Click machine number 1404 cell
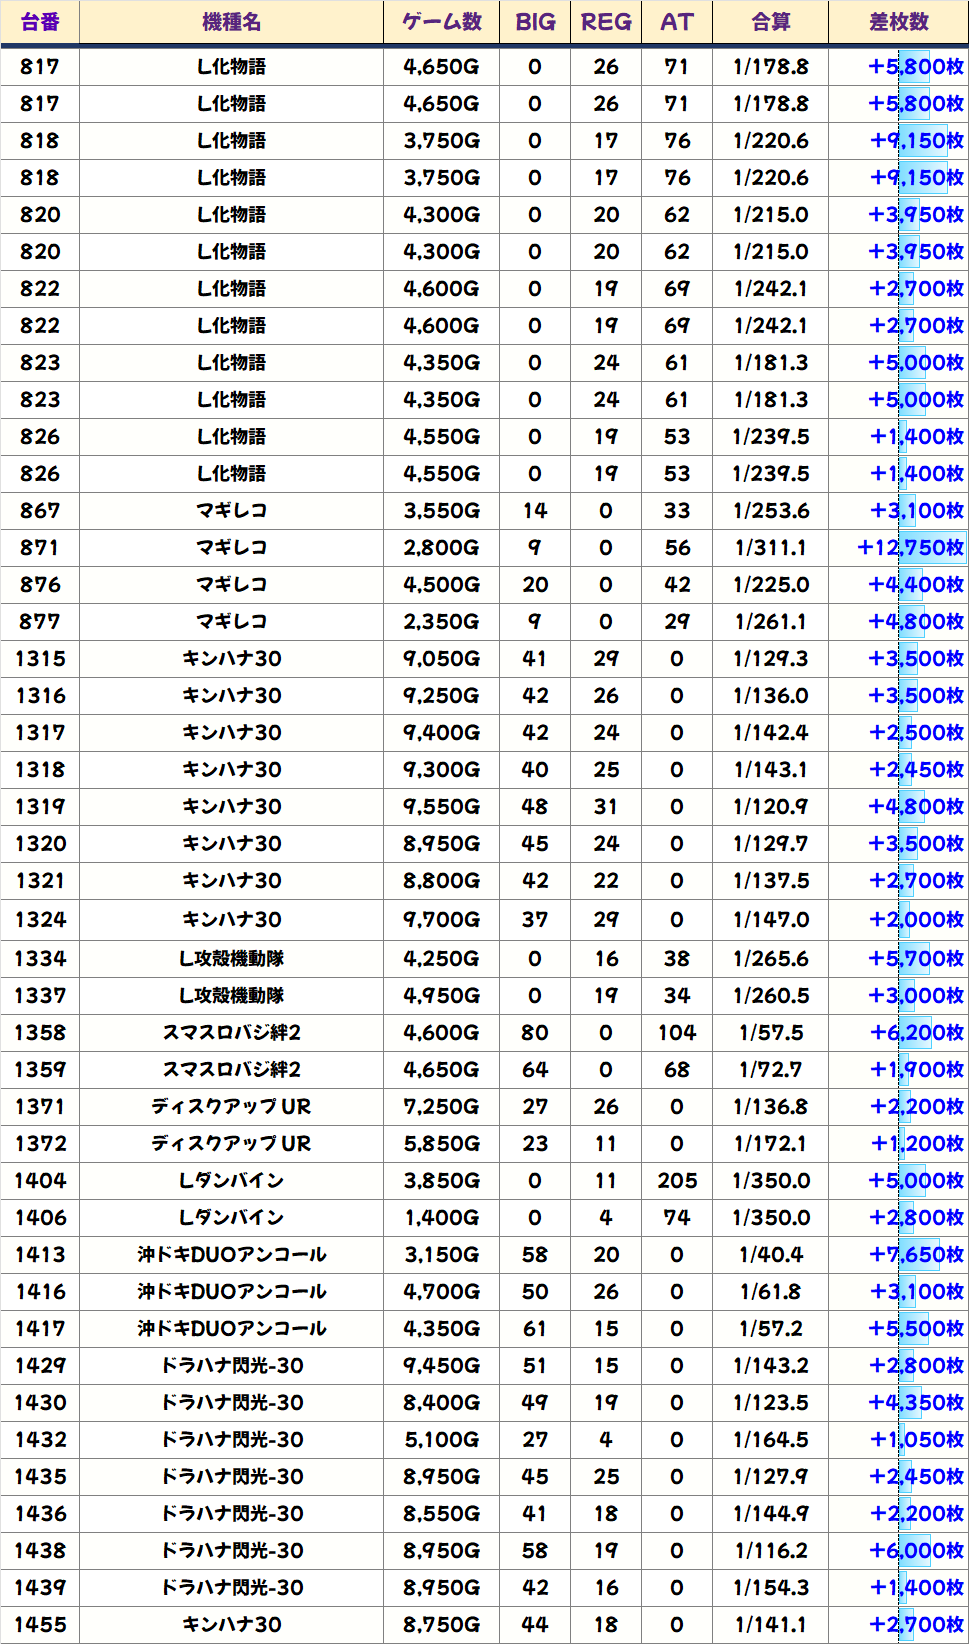This screenshot has height=1644, width=969. (40, 1181)
